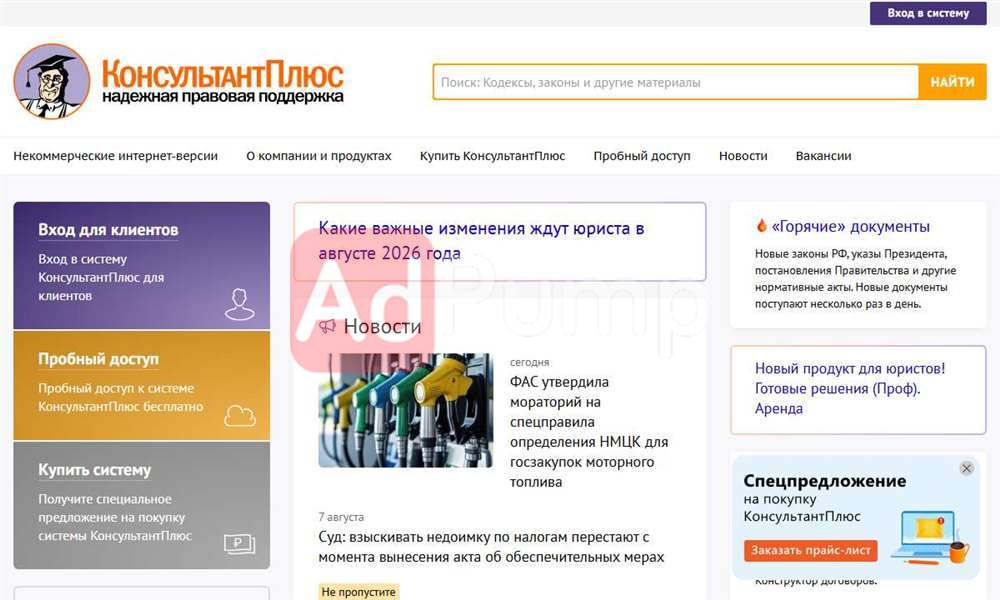Open the Вход для клиентов card heading
1000x600 pixels.
[108, 230]
